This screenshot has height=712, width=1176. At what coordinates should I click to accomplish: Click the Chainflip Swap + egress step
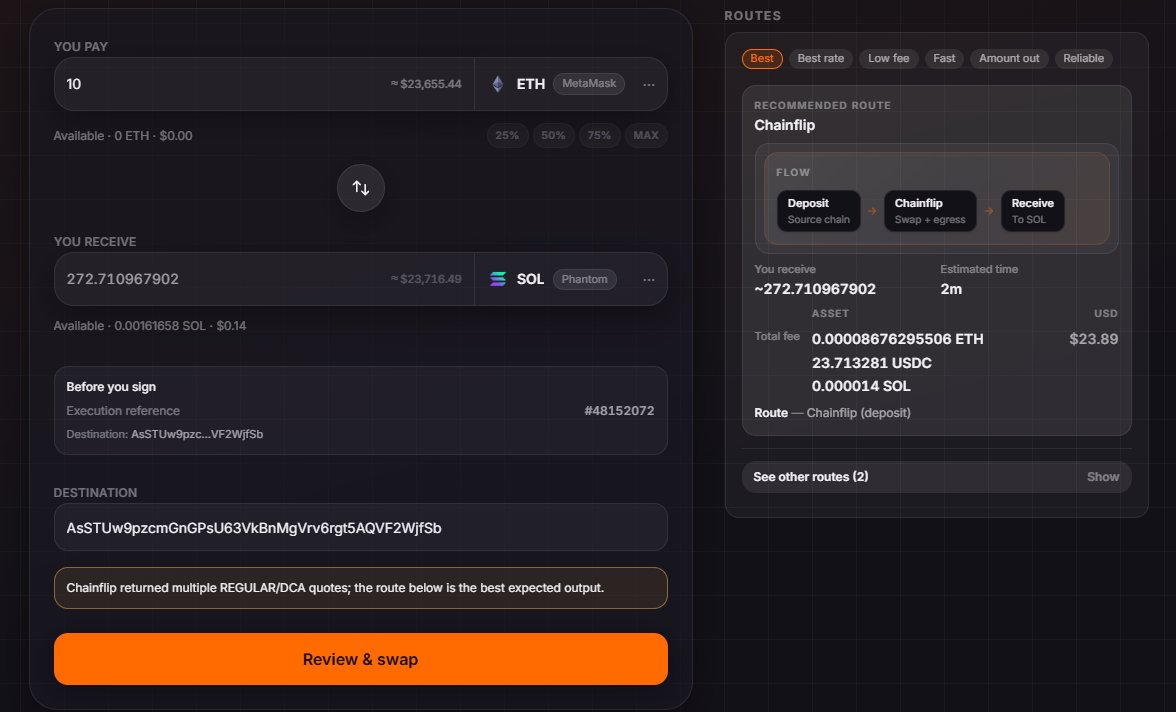(x=930, y=211)
